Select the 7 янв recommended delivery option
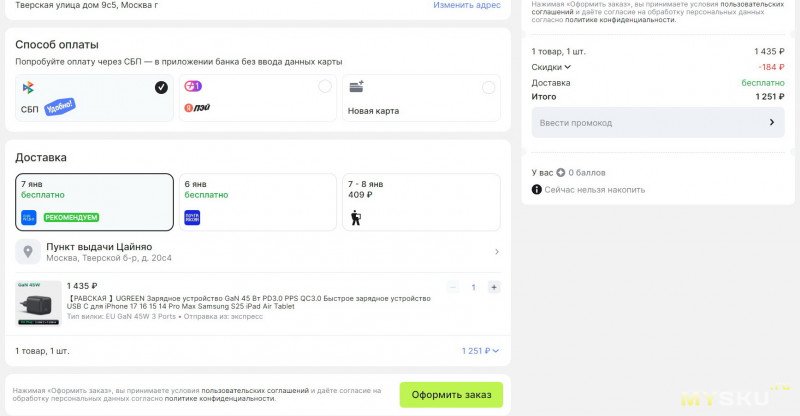This screenshot has width=800, height=416. coord(94,201)
